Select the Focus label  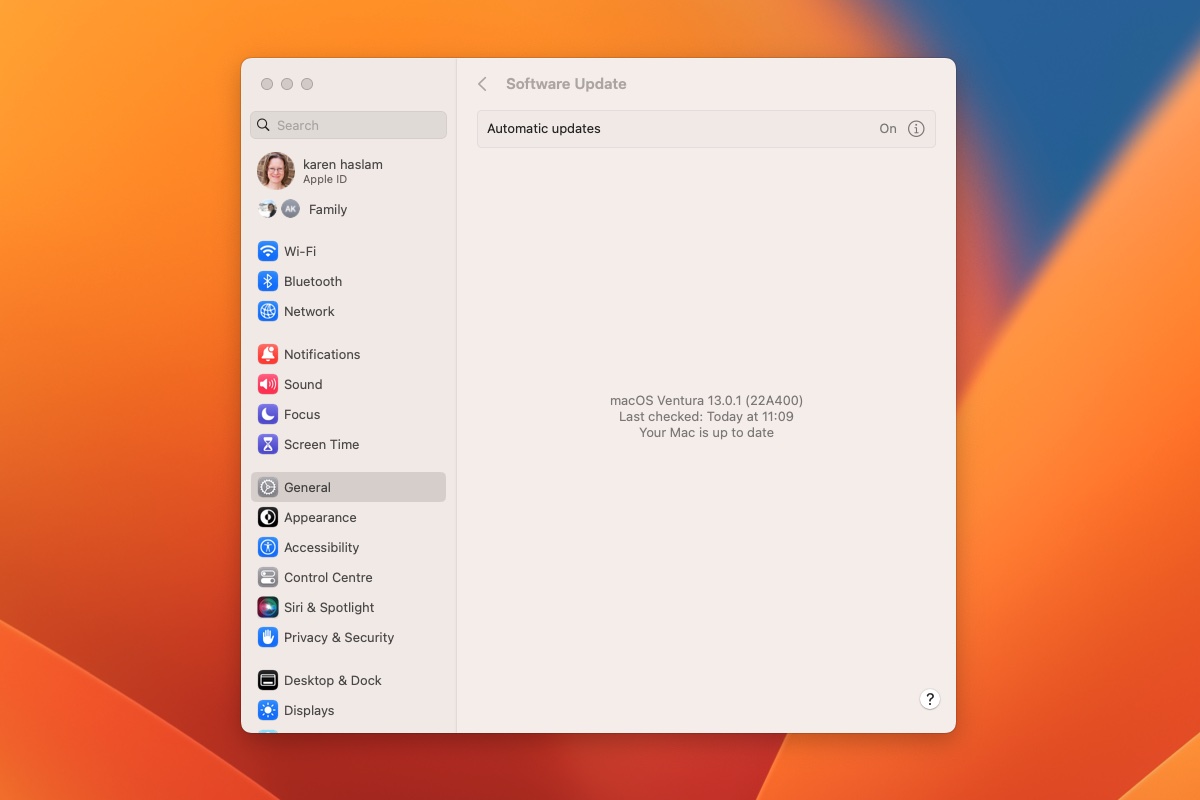pos(302,414)
